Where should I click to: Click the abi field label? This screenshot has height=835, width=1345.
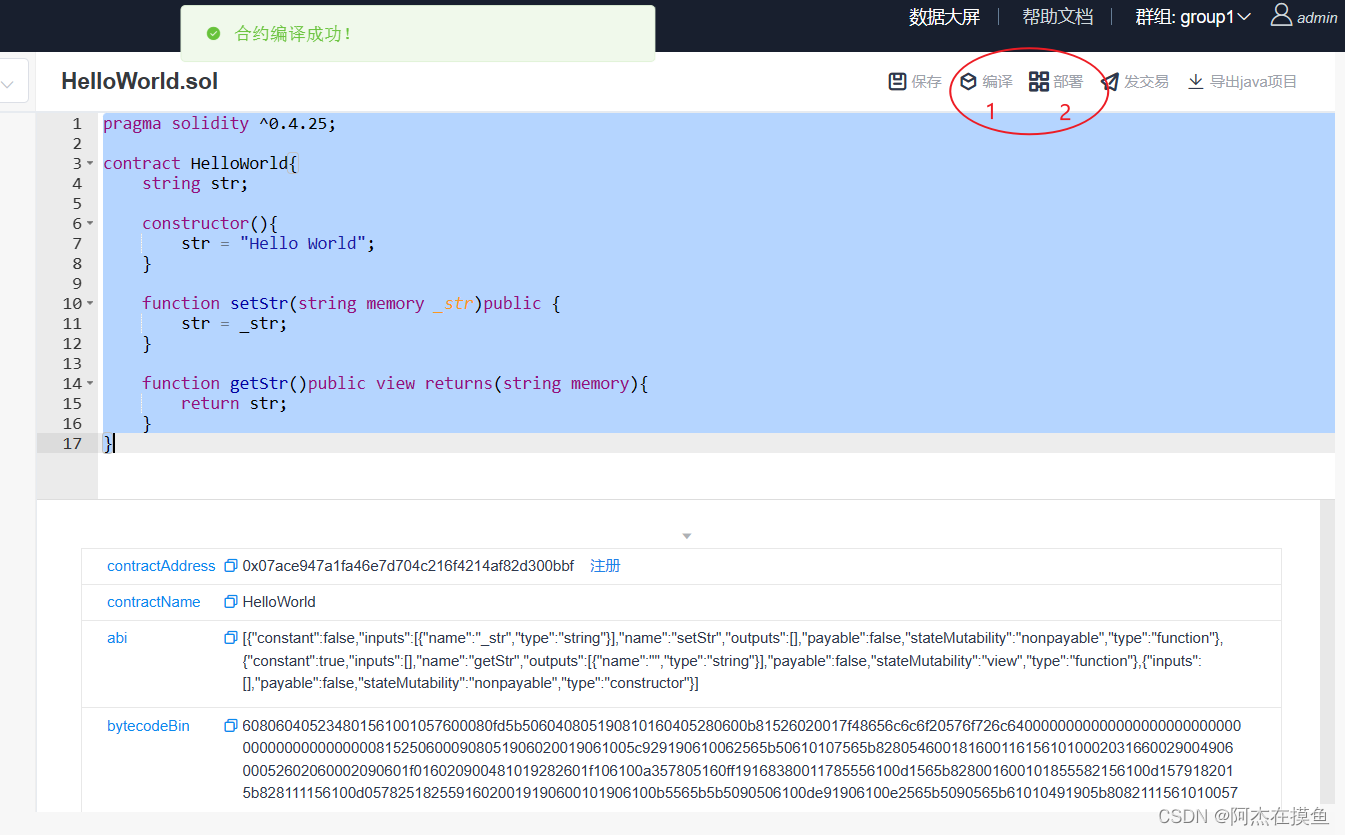coord(117,638)
